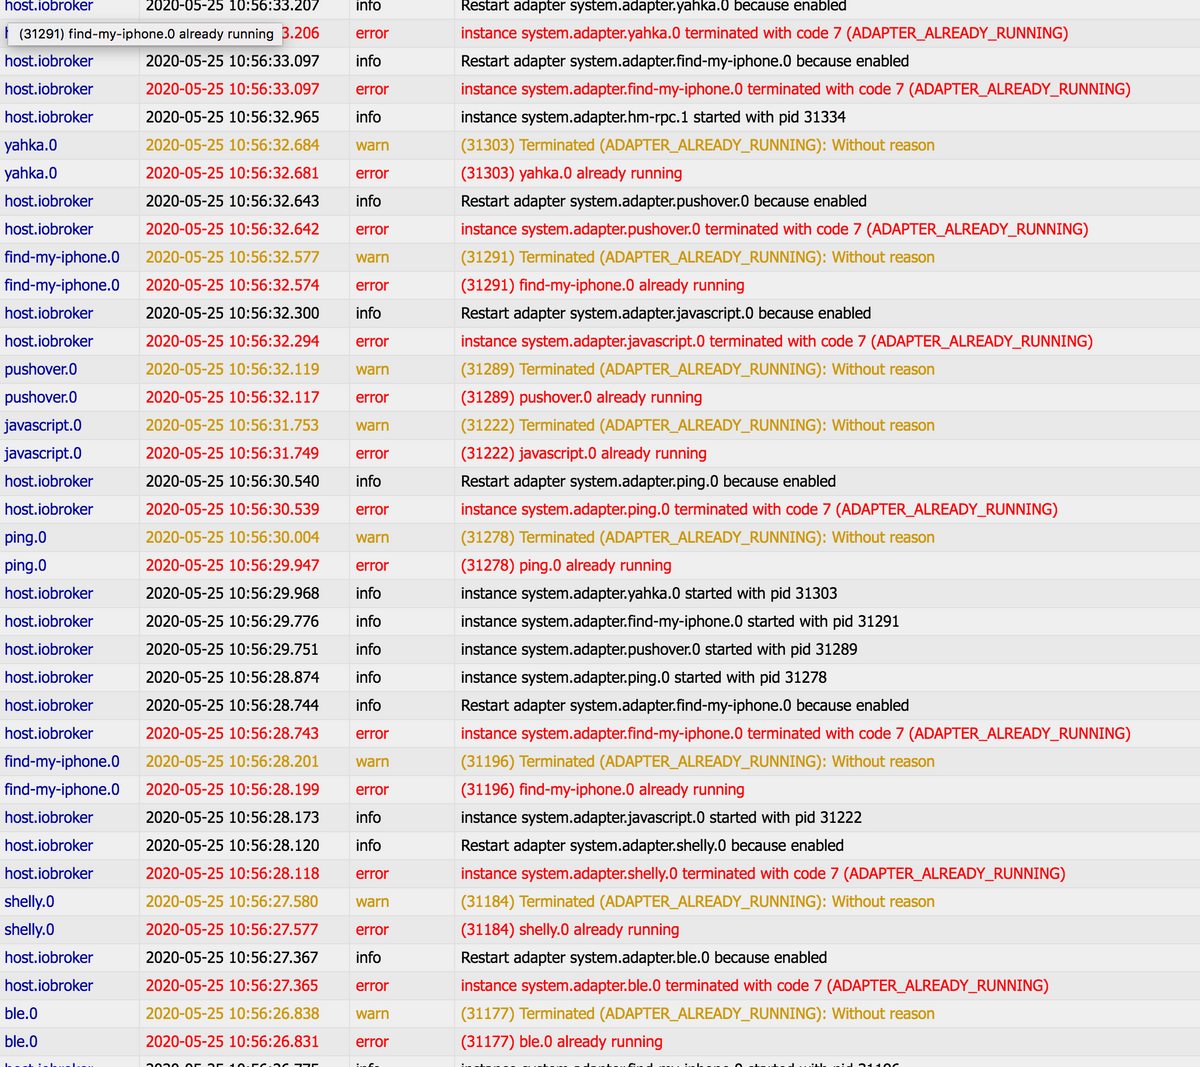Click tooltip '(31291) find-my-iphone.0 already running'
Viewport: 1200px width, 1067px height.
coord(146,34)
